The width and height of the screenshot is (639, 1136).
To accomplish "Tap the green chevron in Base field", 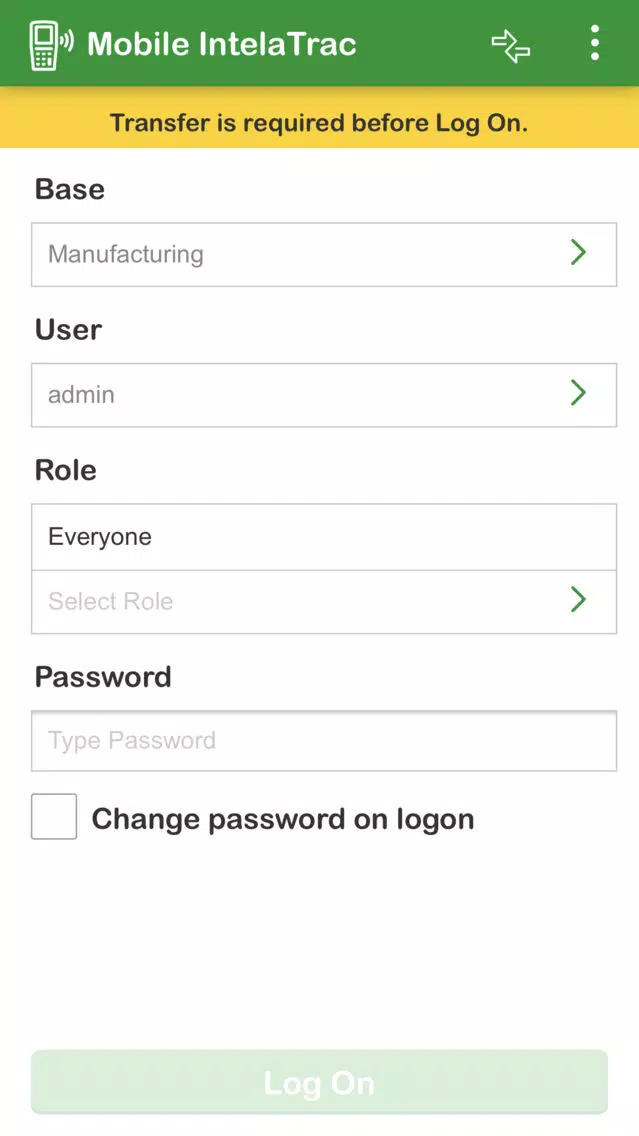I will pos(577,253).
